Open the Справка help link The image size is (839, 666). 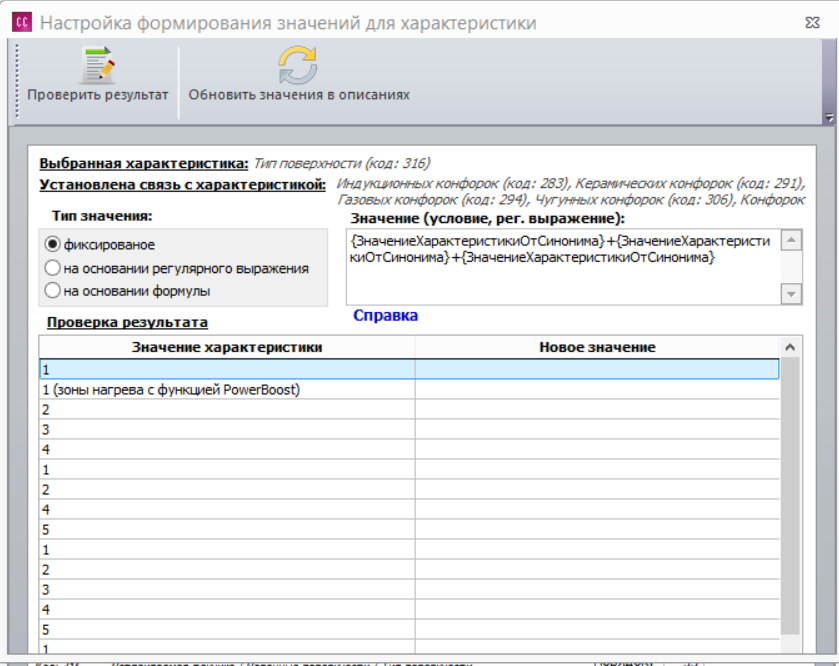(385, 316)
